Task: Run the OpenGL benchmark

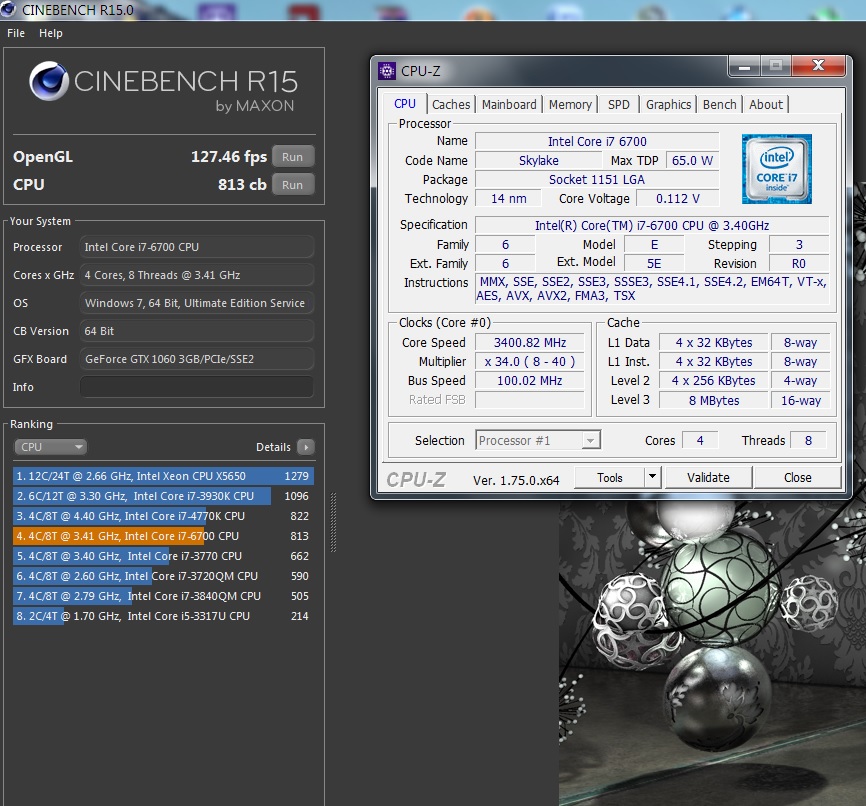Action: (x=292, y=157)
